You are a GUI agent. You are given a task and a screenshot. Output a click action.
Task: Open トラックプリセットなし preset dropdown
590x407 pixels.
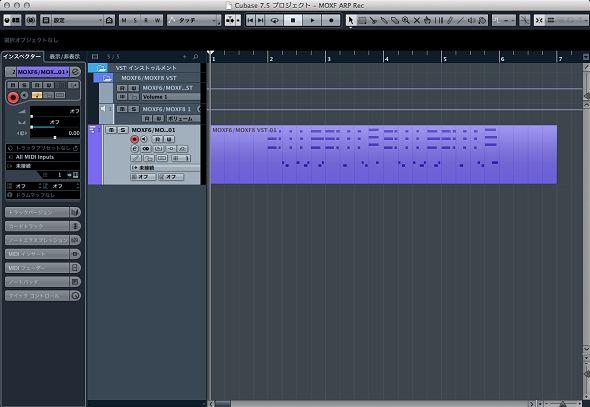[x=43, y=148]
